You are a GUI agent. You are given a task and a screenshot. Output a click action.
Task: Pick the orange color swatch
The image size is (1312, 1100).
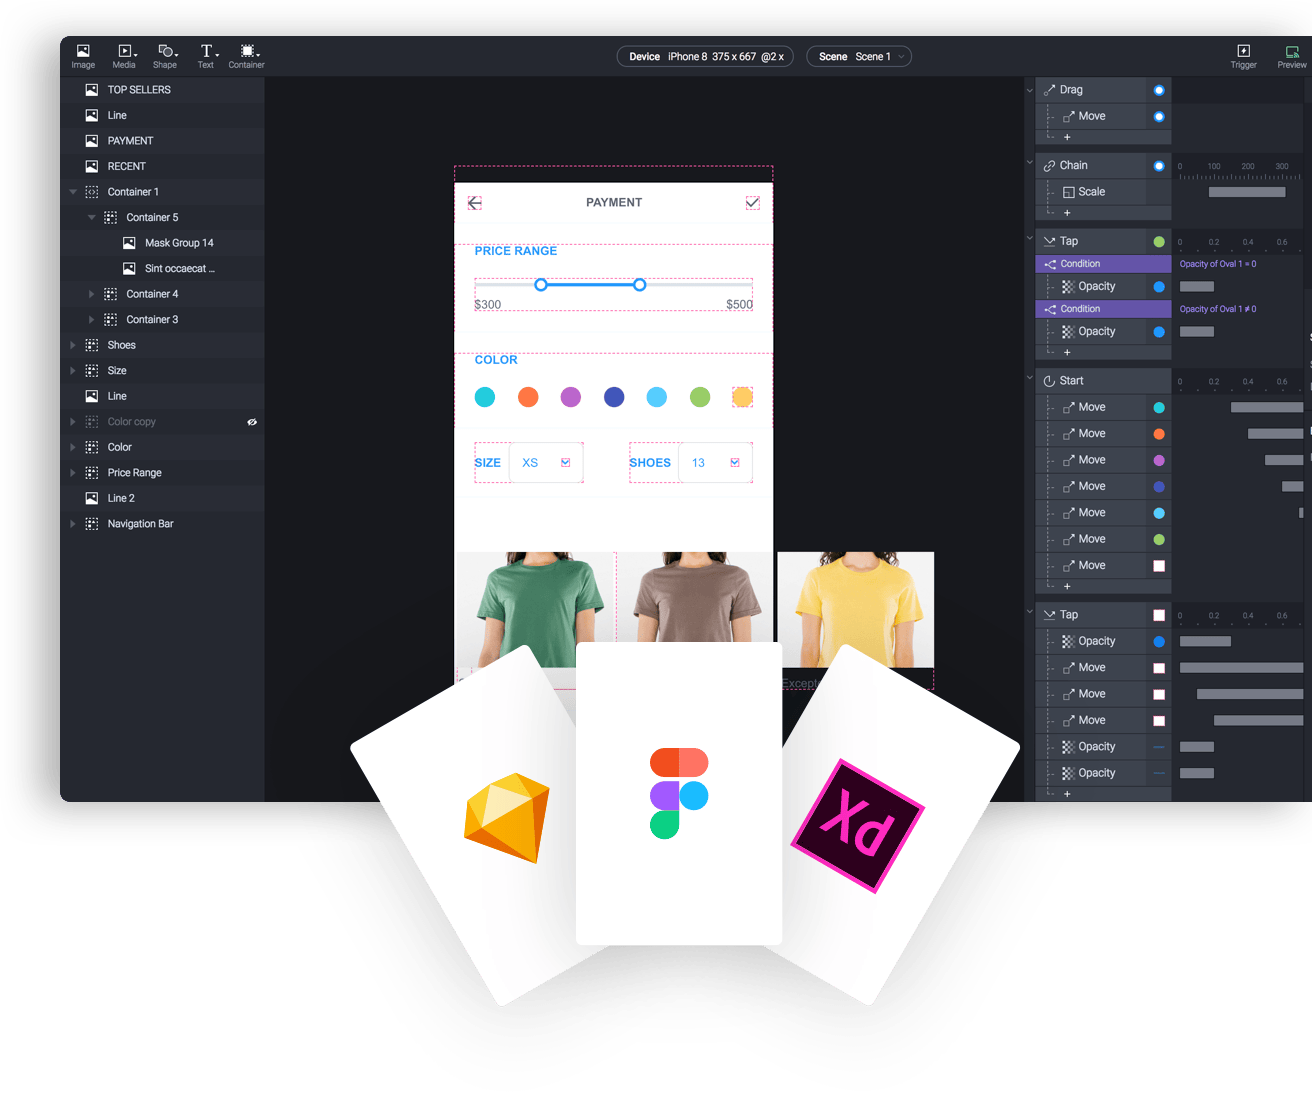coord(528,397)
